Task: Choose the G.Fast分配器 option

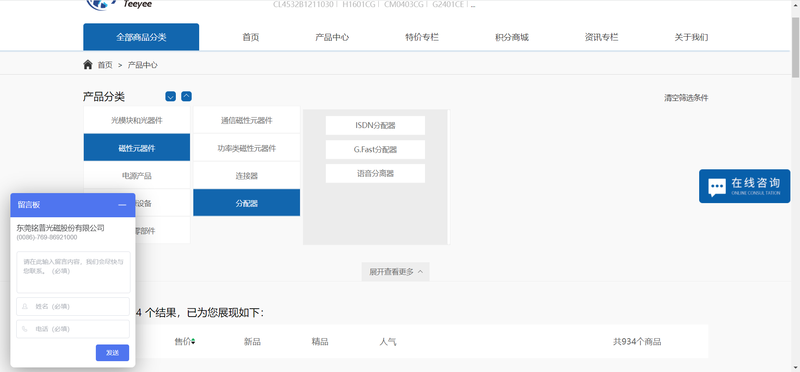Action: [x=376, y=150]
